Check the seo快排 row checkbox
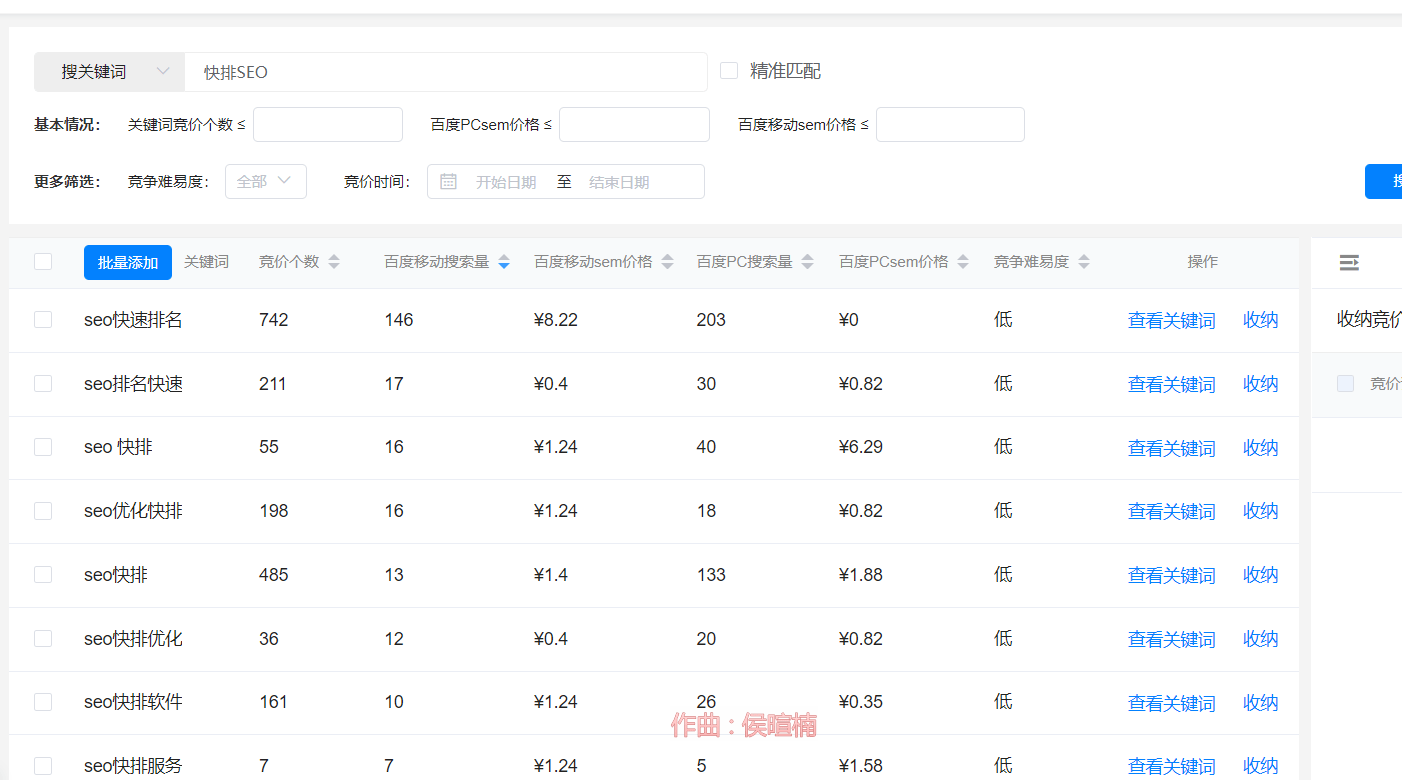Viewport: 1402px width, 780px height. [x=43, y=575]
